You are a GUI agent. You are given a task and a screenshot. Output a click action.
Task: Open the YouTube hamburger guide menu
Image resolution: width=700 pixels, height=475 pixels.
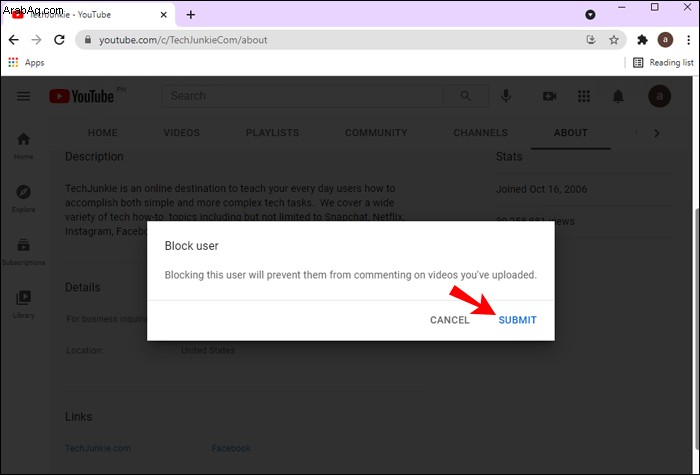24,96
